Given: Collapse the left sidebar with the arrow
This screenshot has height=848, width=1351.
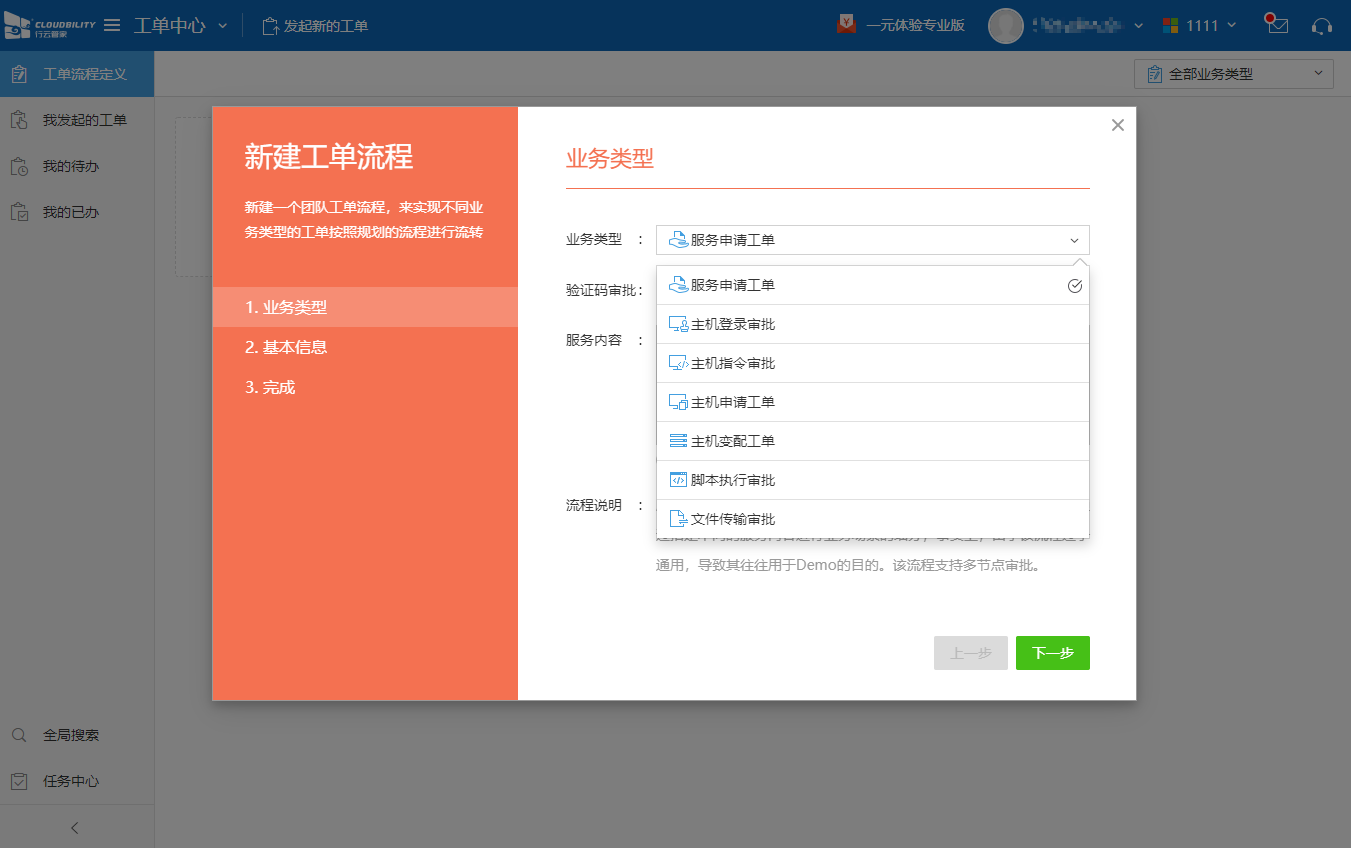Looking at the screenshot, I should click(75, 828).
